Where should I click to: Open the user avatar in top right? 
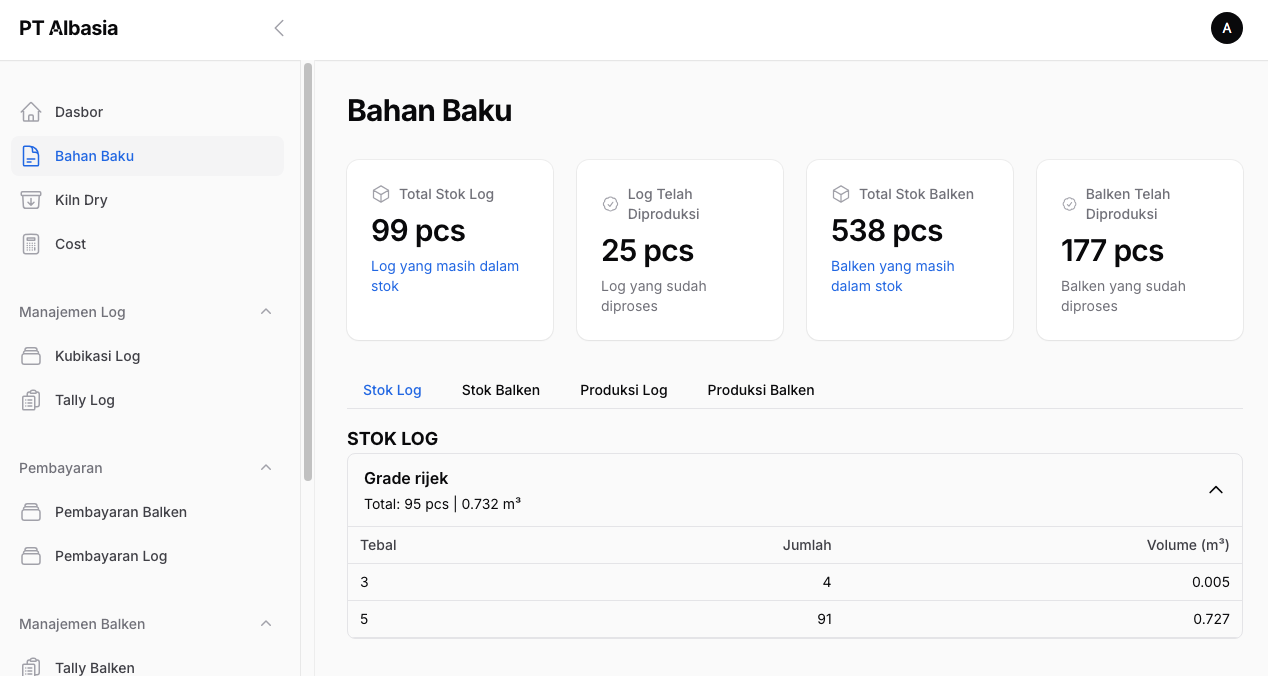(1226, 28)
